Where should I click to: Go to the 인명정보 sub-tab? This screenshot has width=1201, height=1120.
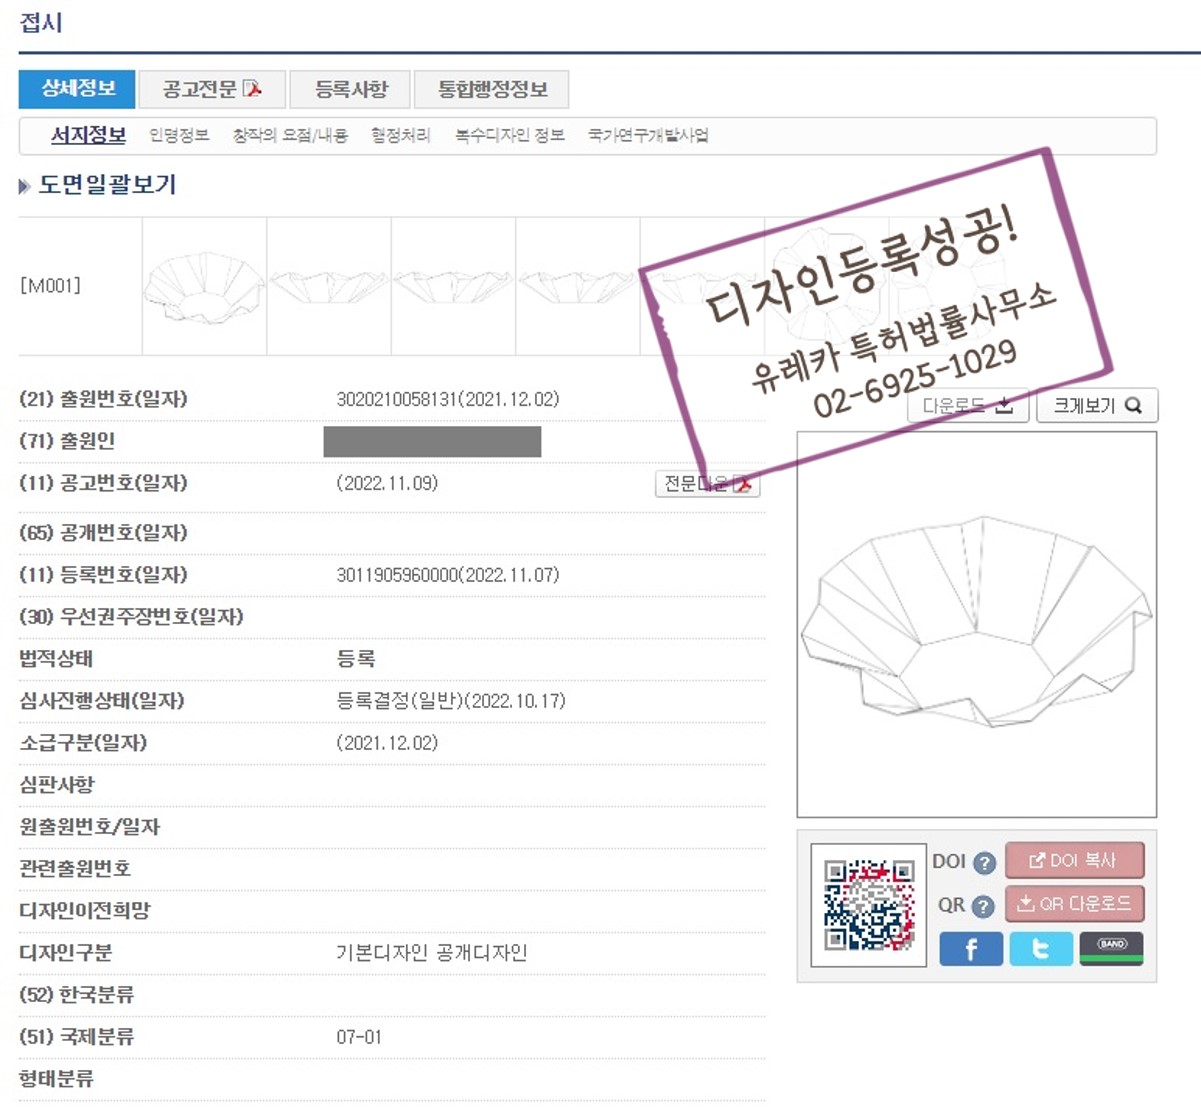pyautogui.click(x=179, y=135)
